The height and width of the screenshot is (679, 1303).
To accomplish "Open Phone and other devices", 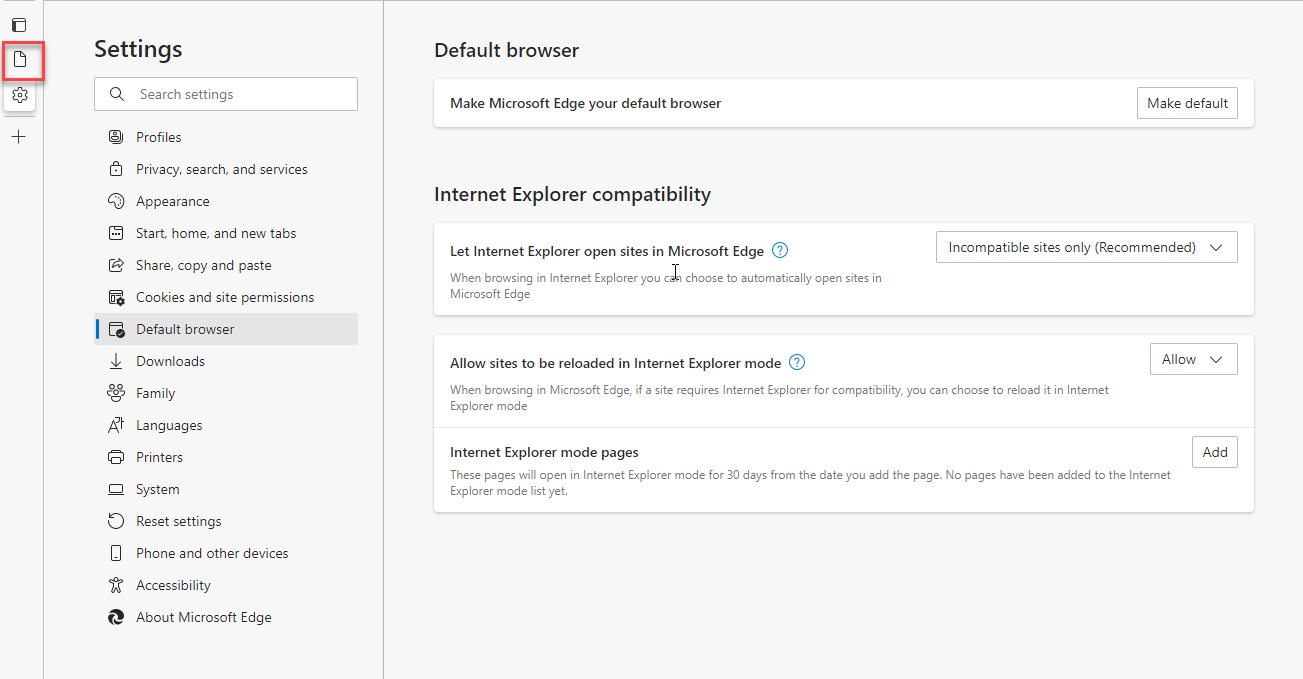I will tap(226, 553).
